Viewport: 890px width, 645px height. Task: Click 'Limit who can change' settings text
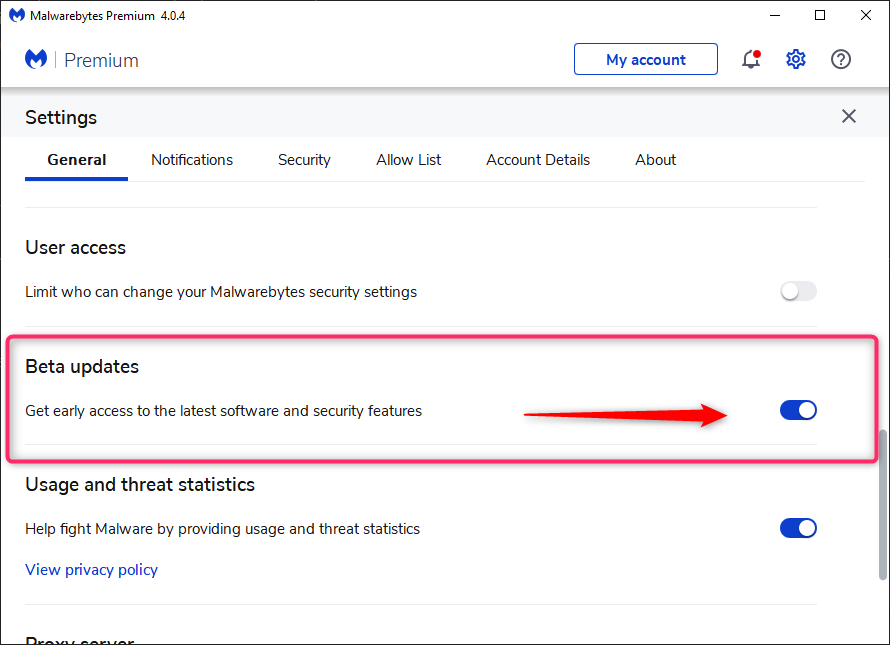(x=221, y=292)
